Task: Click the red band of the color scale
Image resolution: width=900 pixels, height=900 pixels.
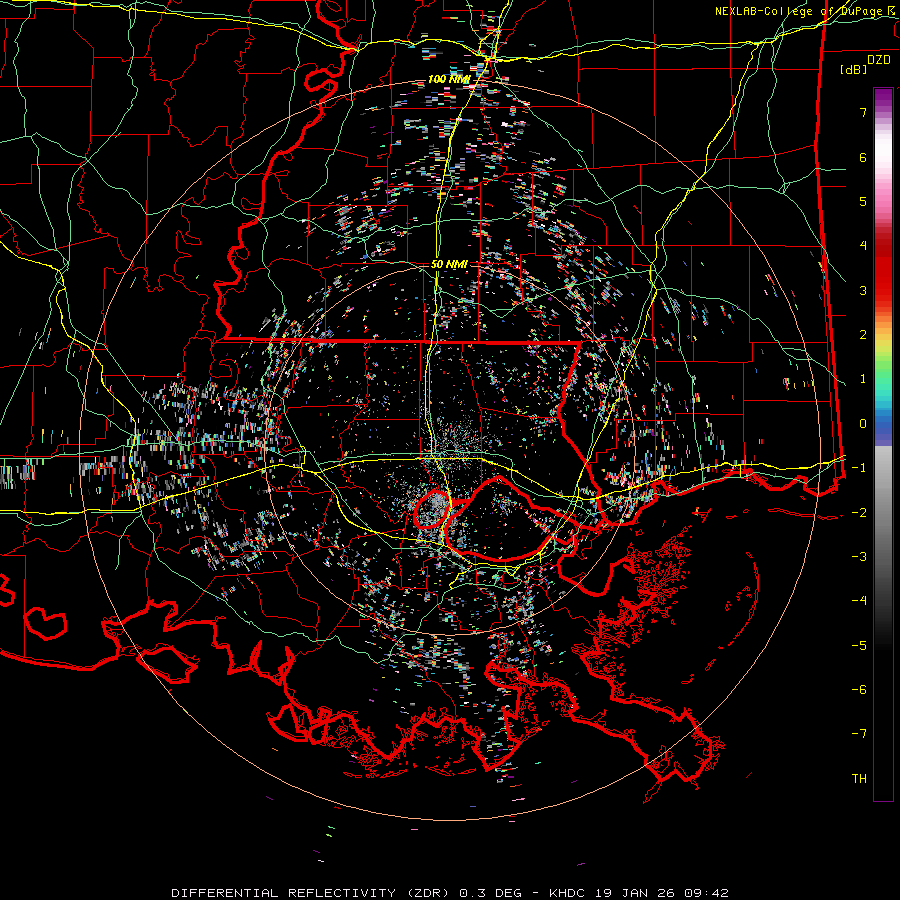Action: tap(883, 270)
